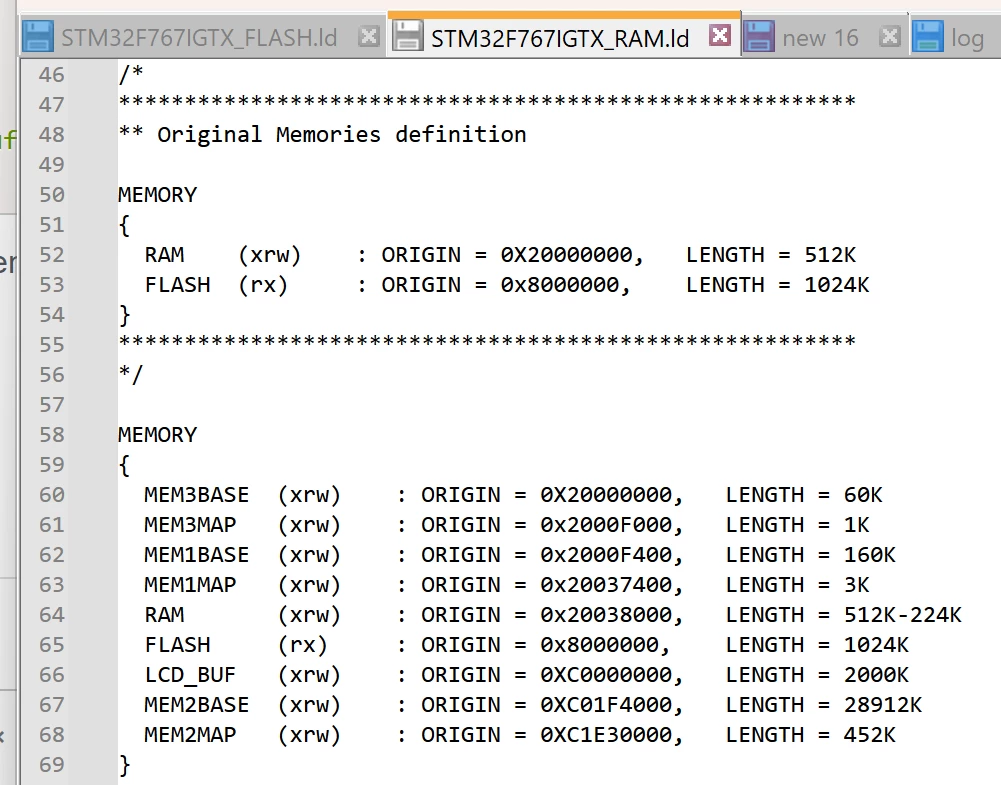
Task: Click the save icon on STM32F767IGTX_FLASH.ld tab
Action: pos(38,36)
